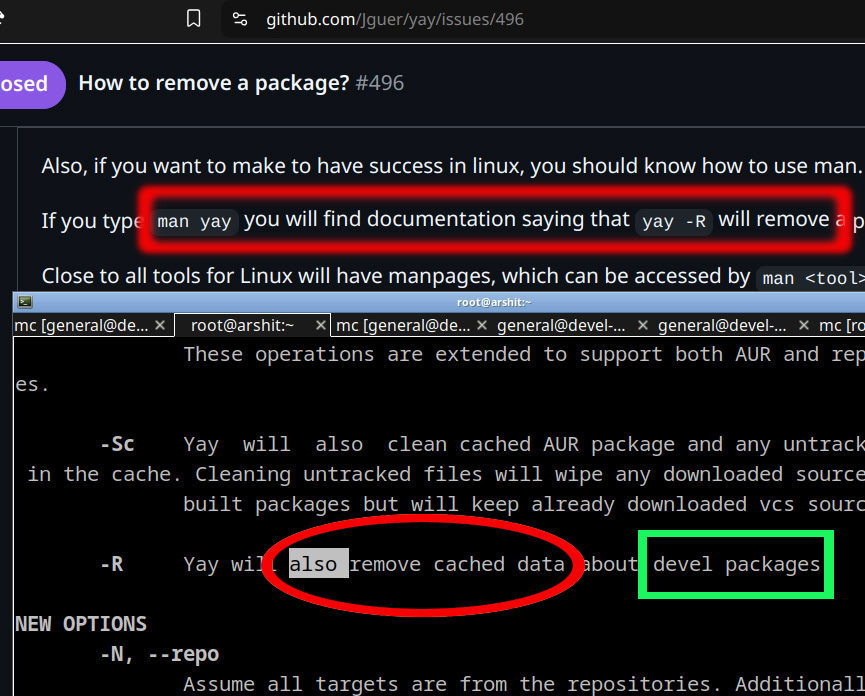Click issue title 'How to remove a package?'
This screenshot has width=865, height=696.
pyautogui.click(x=214, y=83)
